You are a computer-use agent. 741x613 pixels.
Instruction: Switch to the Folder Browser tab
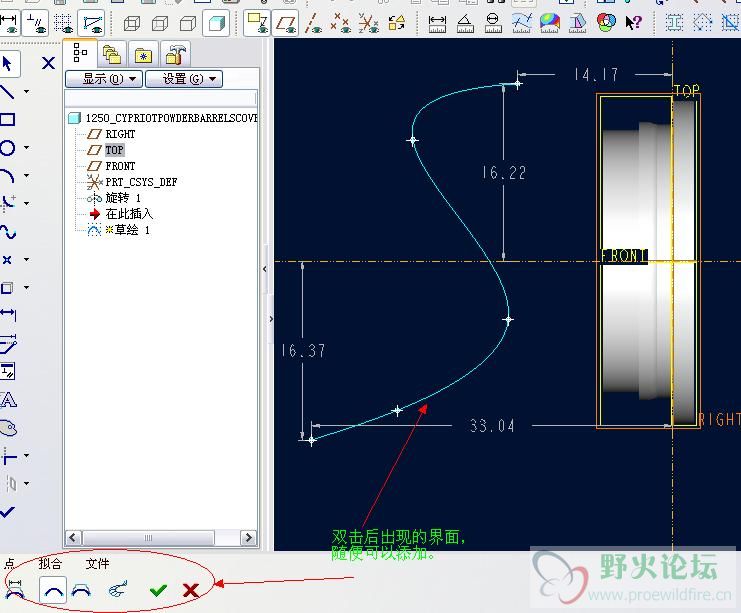point(112,55)
